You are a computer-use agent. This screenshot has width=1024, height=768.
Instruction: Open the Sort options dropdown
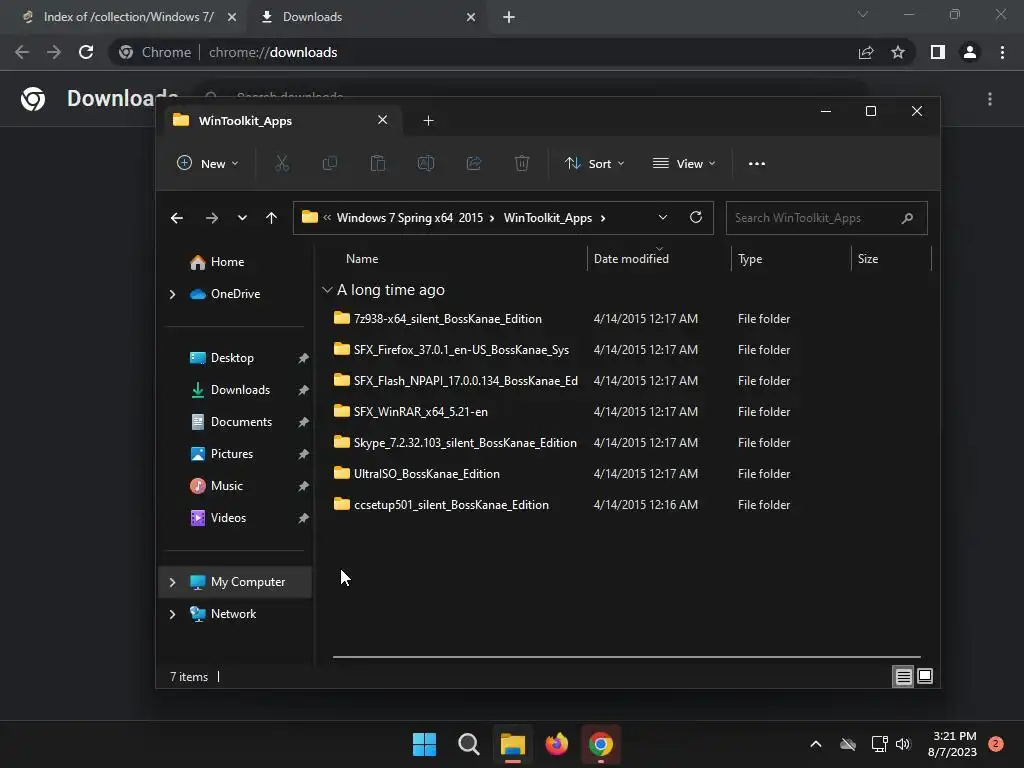coord(594,163)
